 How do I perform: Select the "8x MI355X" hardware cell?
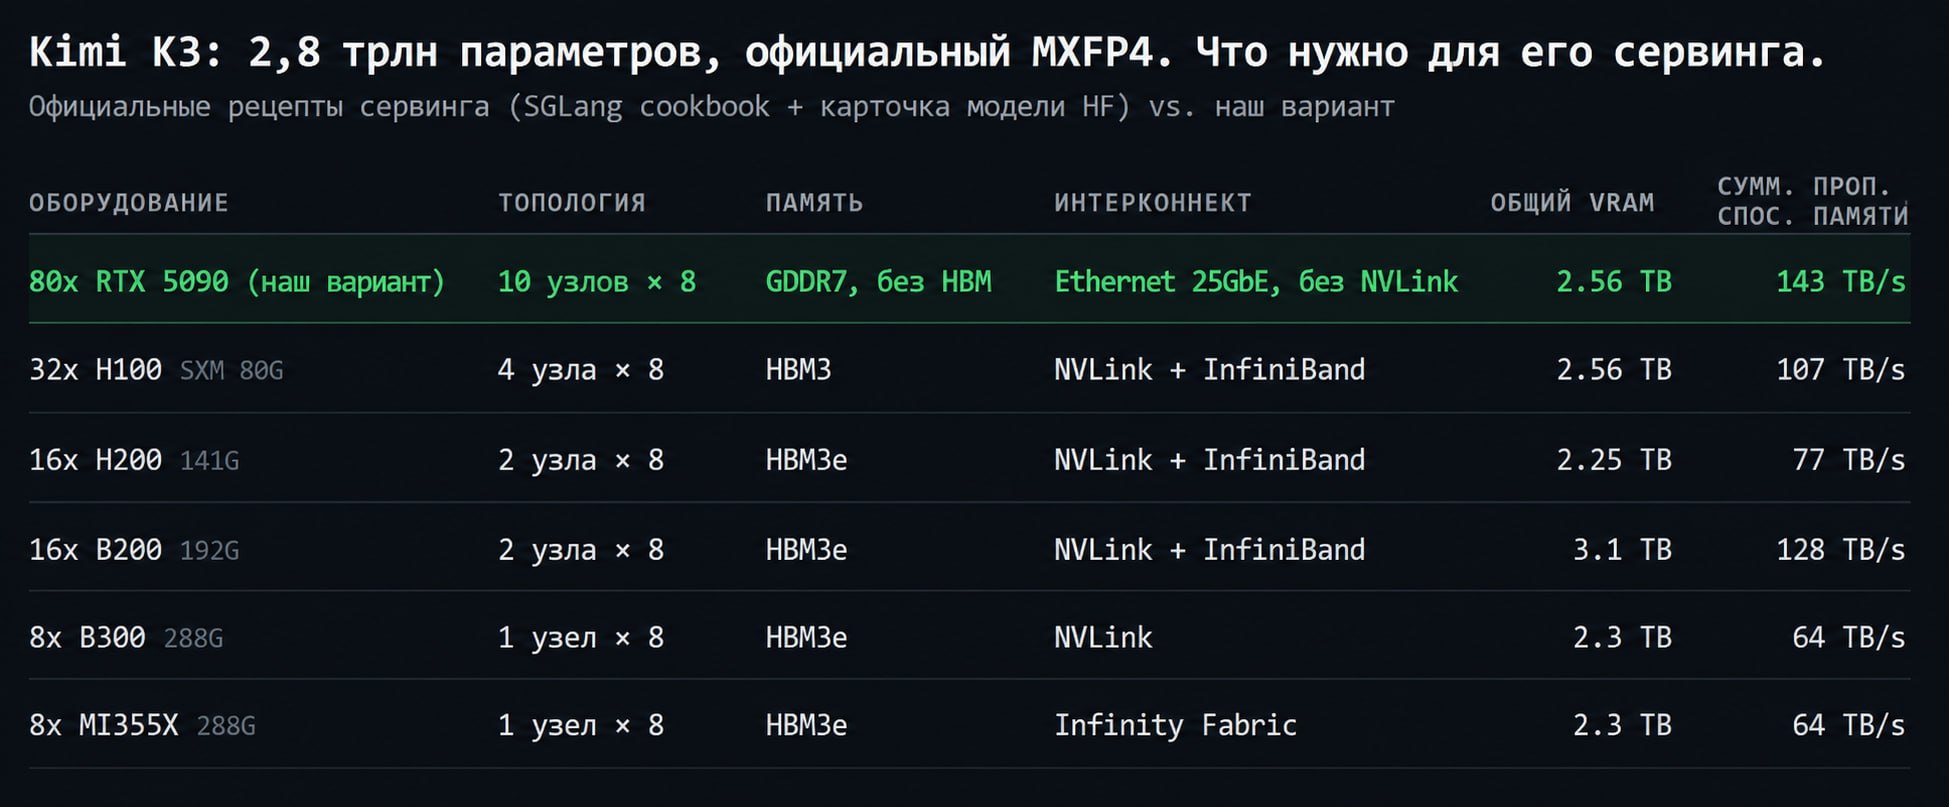(142, 725)
